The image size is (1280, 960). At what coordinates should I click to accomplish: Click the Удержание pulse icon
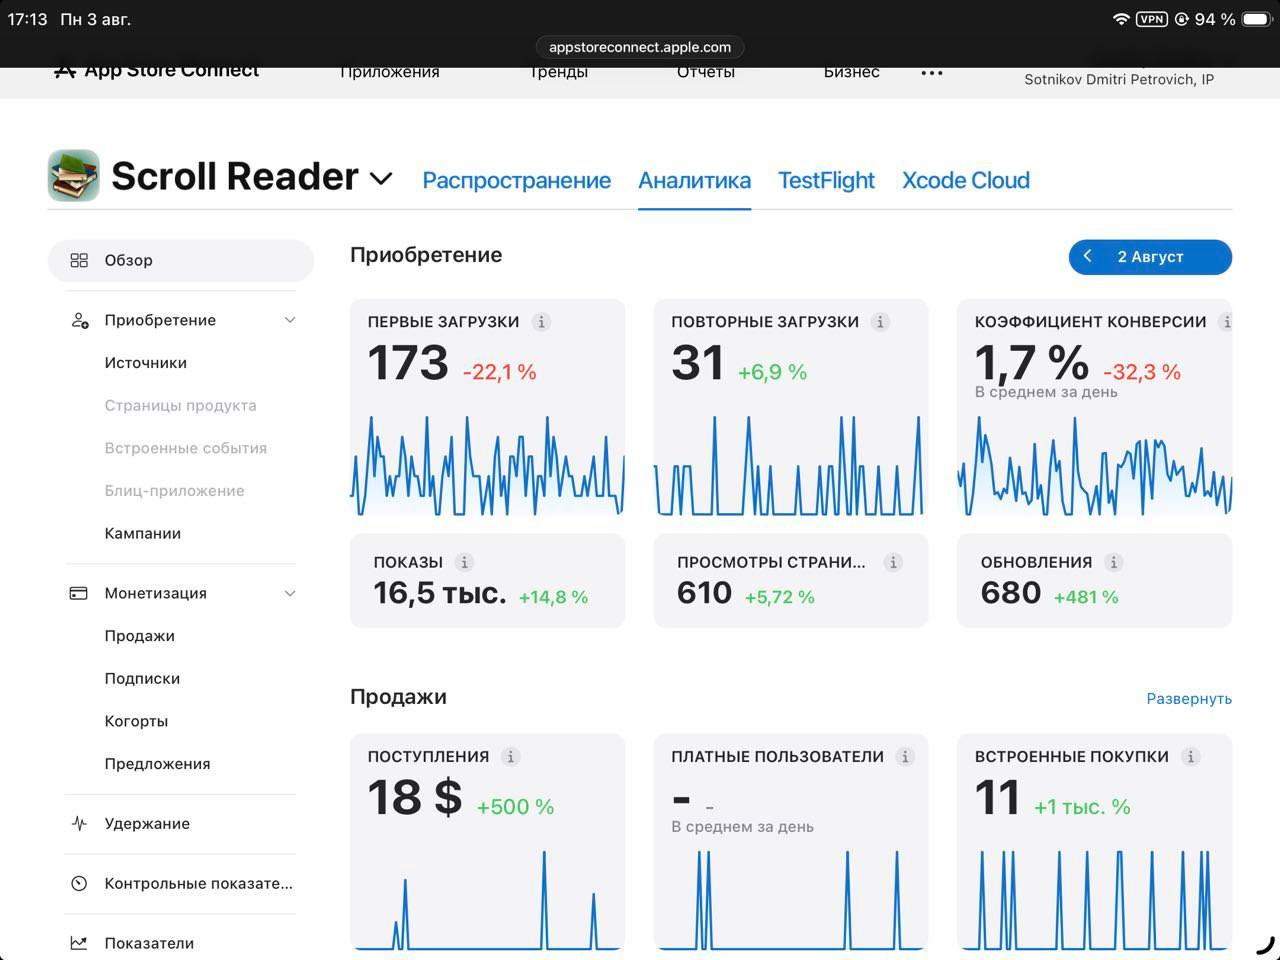79,824
